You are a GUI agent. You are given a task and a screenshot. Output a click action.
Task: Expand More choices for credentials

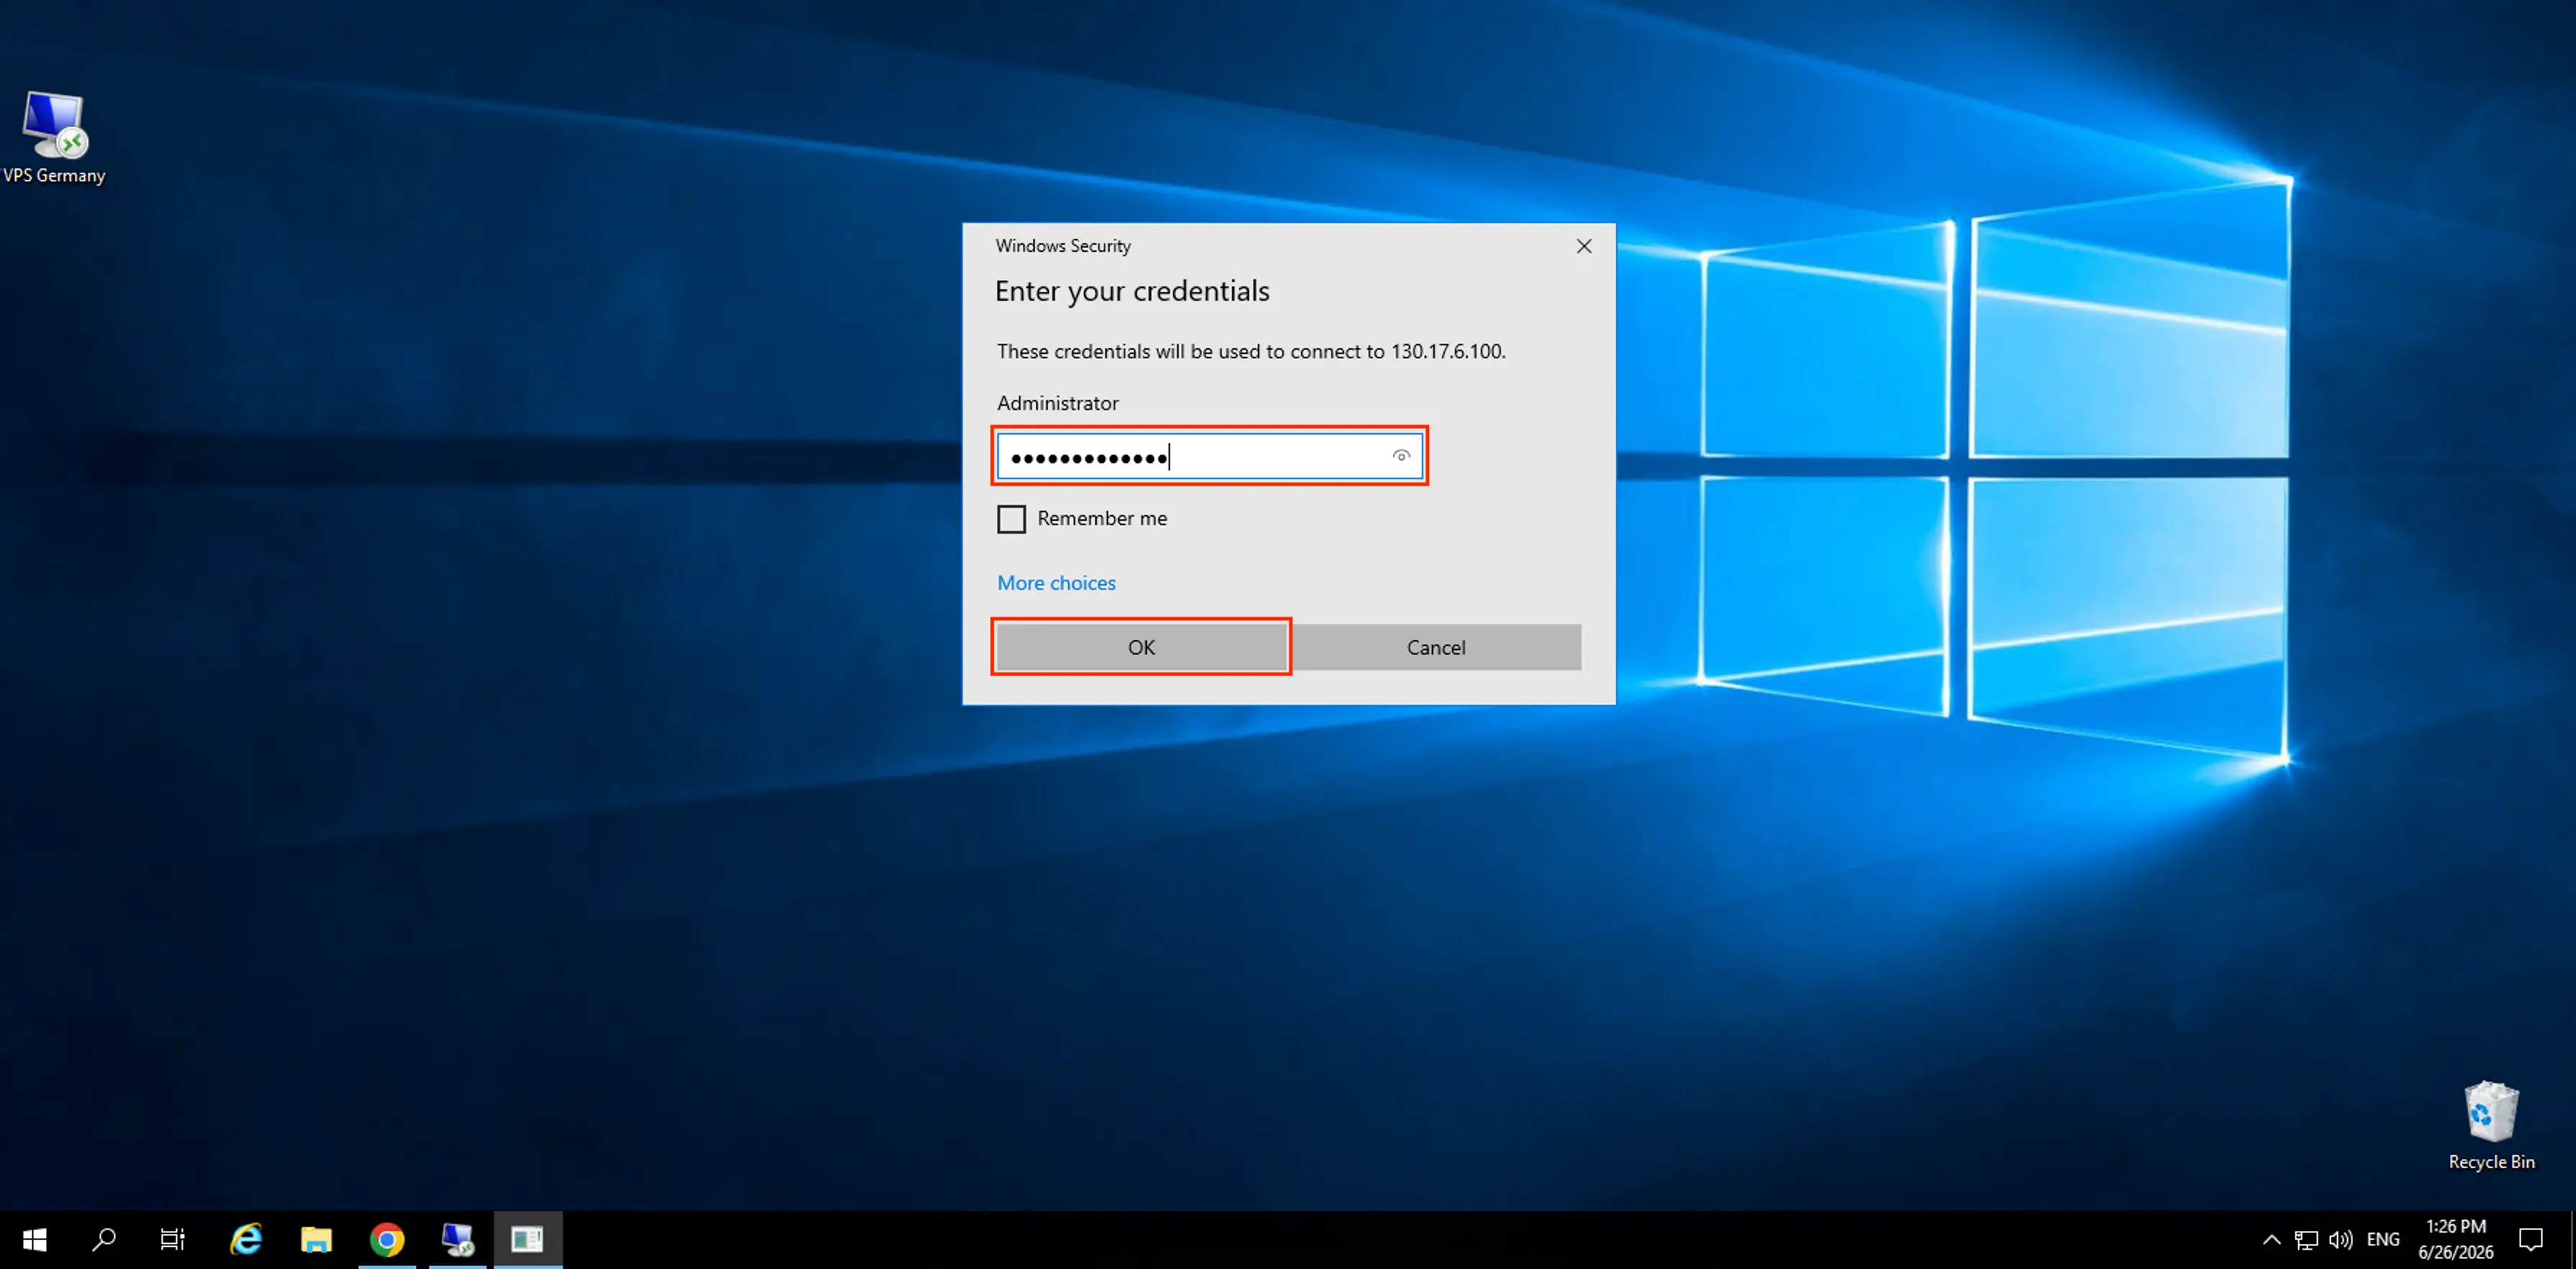click(x=1056, y=583)
